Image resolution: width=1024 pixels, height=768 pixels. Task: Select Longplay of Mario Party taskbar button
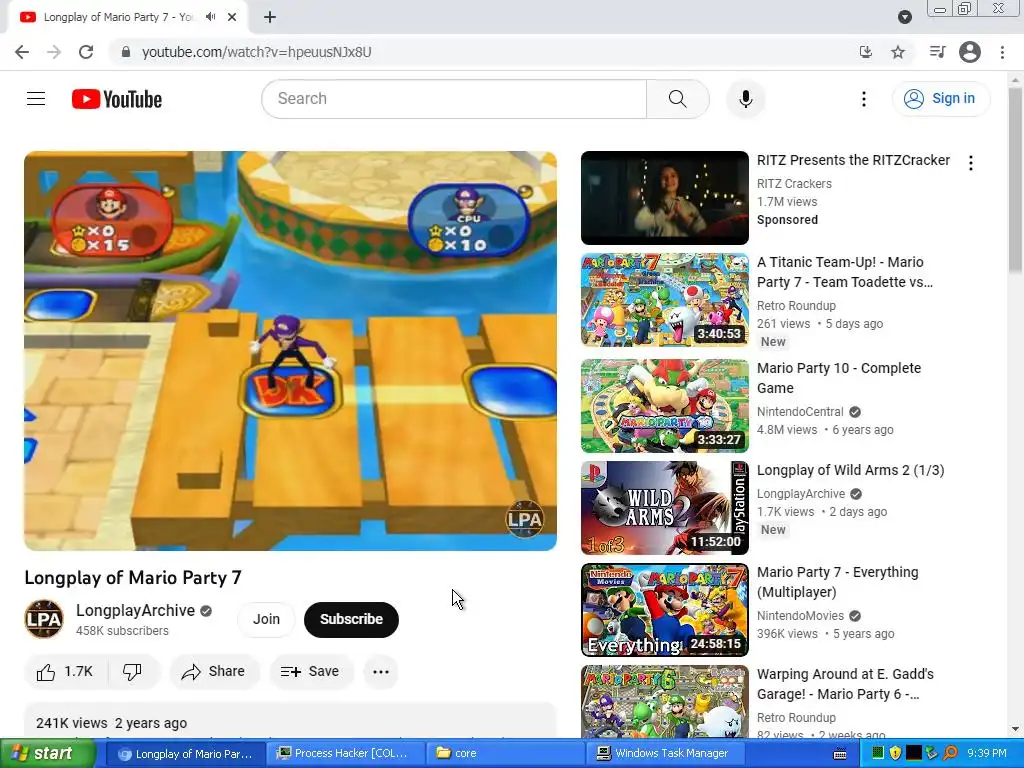pyautogui.click(x=185, y=754)
